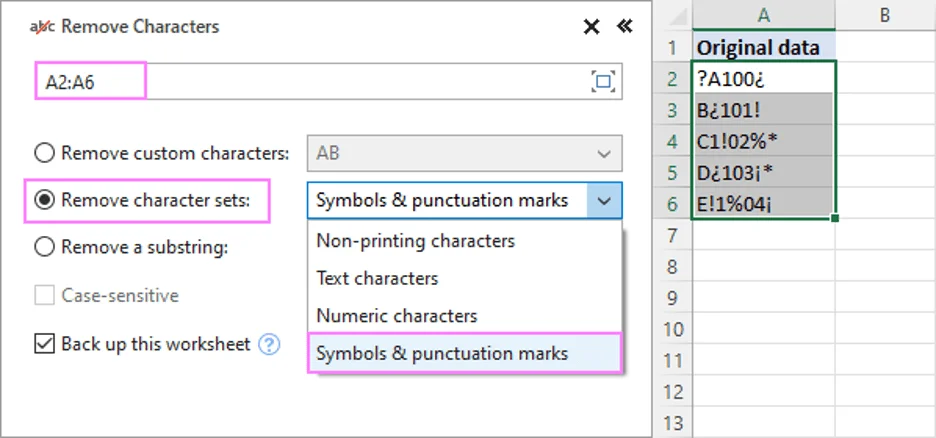This screenshot has width=936, height=438.
Task: Select Symbols & punctuation marks list item
Action: tap(442, 353)
